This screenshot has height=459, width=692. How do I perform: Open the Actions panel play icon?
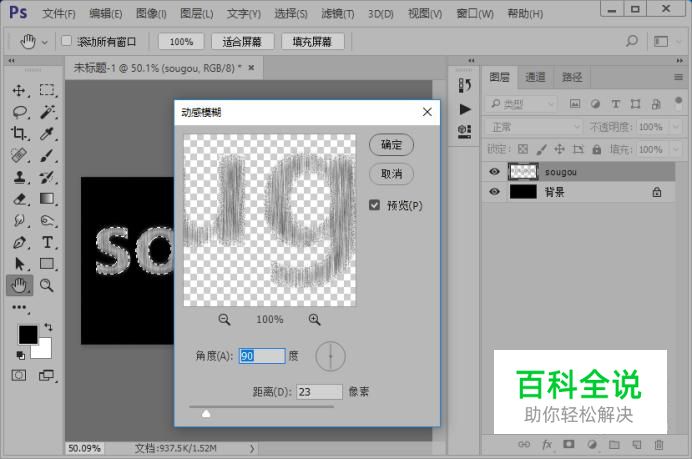pyautogui.click(x=465, y=109)
